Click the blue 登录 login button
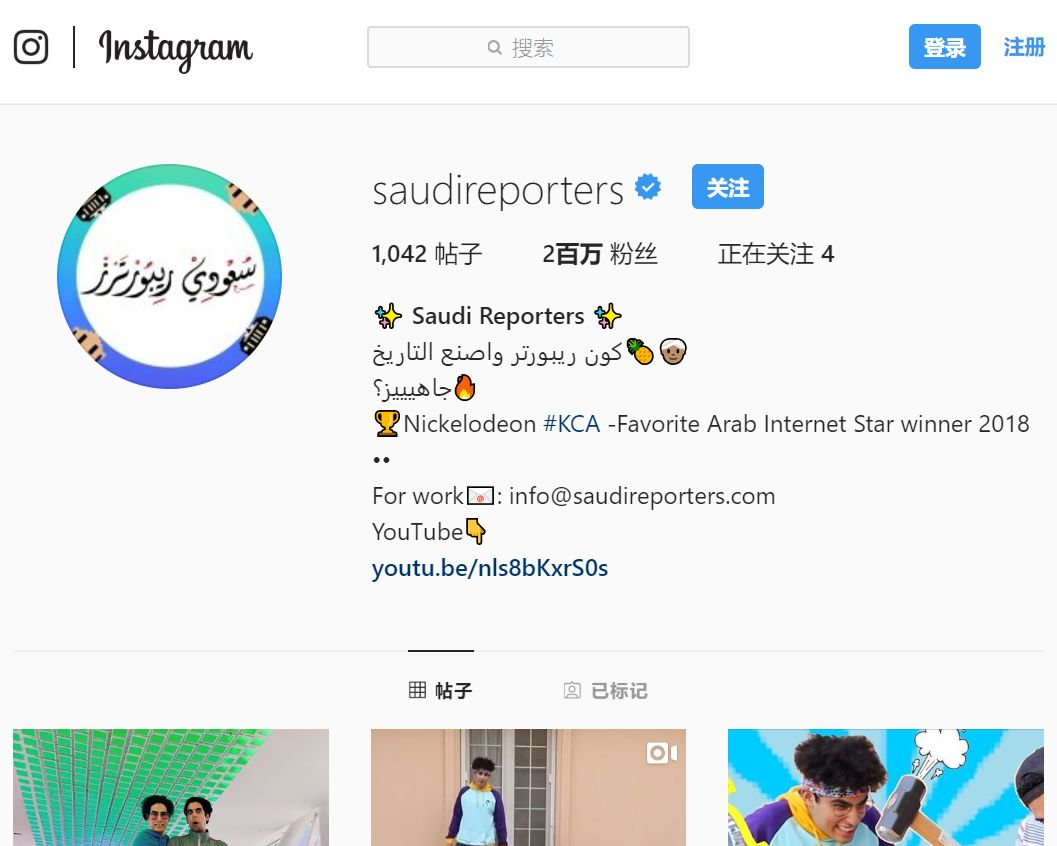This screenshot has width=1057, height=846. pos(944,47)
